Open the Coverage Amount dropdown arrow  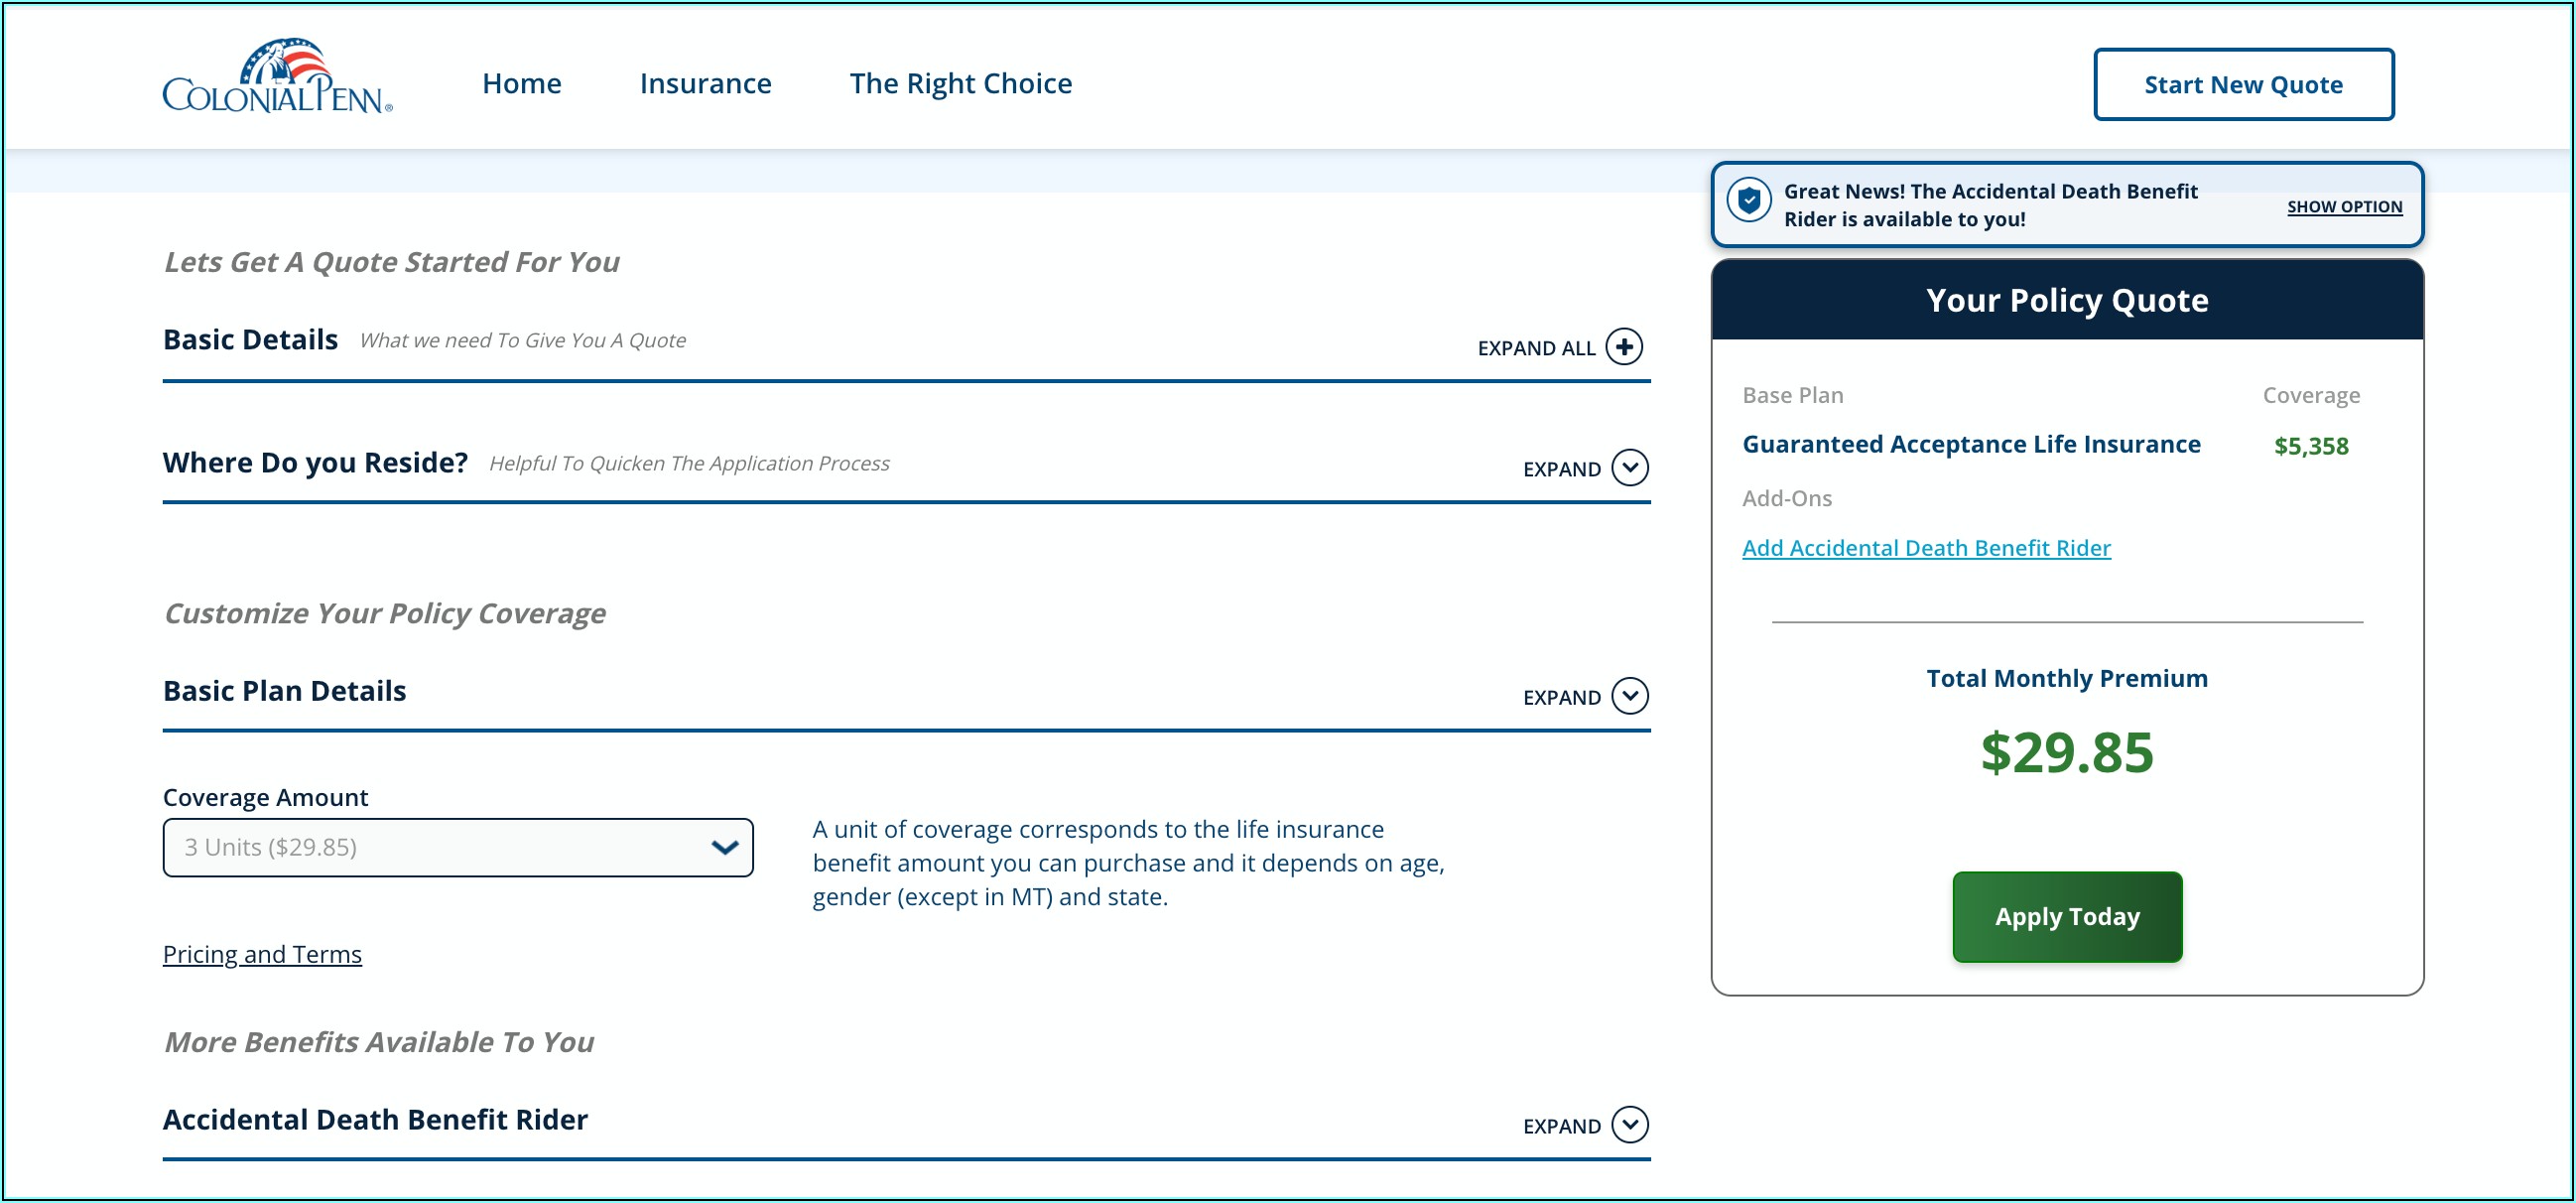[x=724, y=848]
